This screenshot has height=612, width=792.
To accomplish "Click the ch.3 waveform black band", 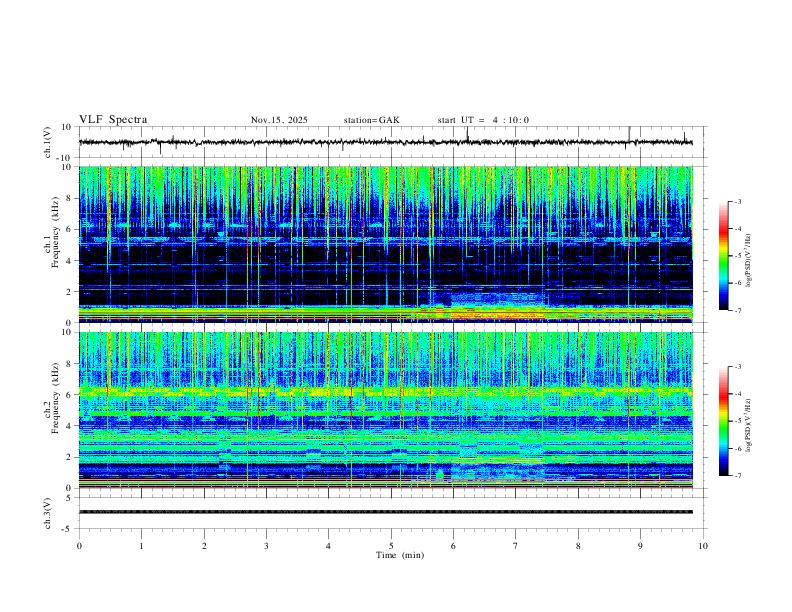I will point(386,512).
